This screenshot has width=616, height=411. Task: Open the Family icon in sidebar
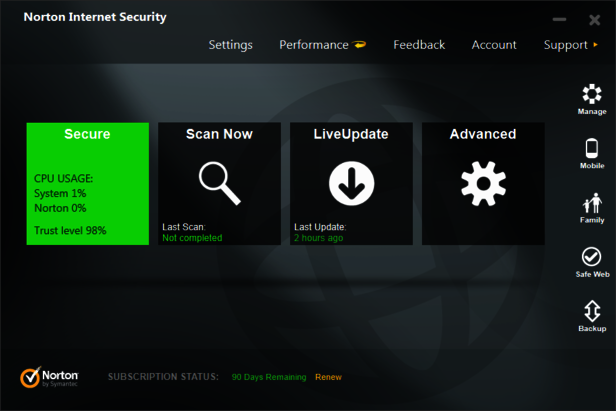592,204
